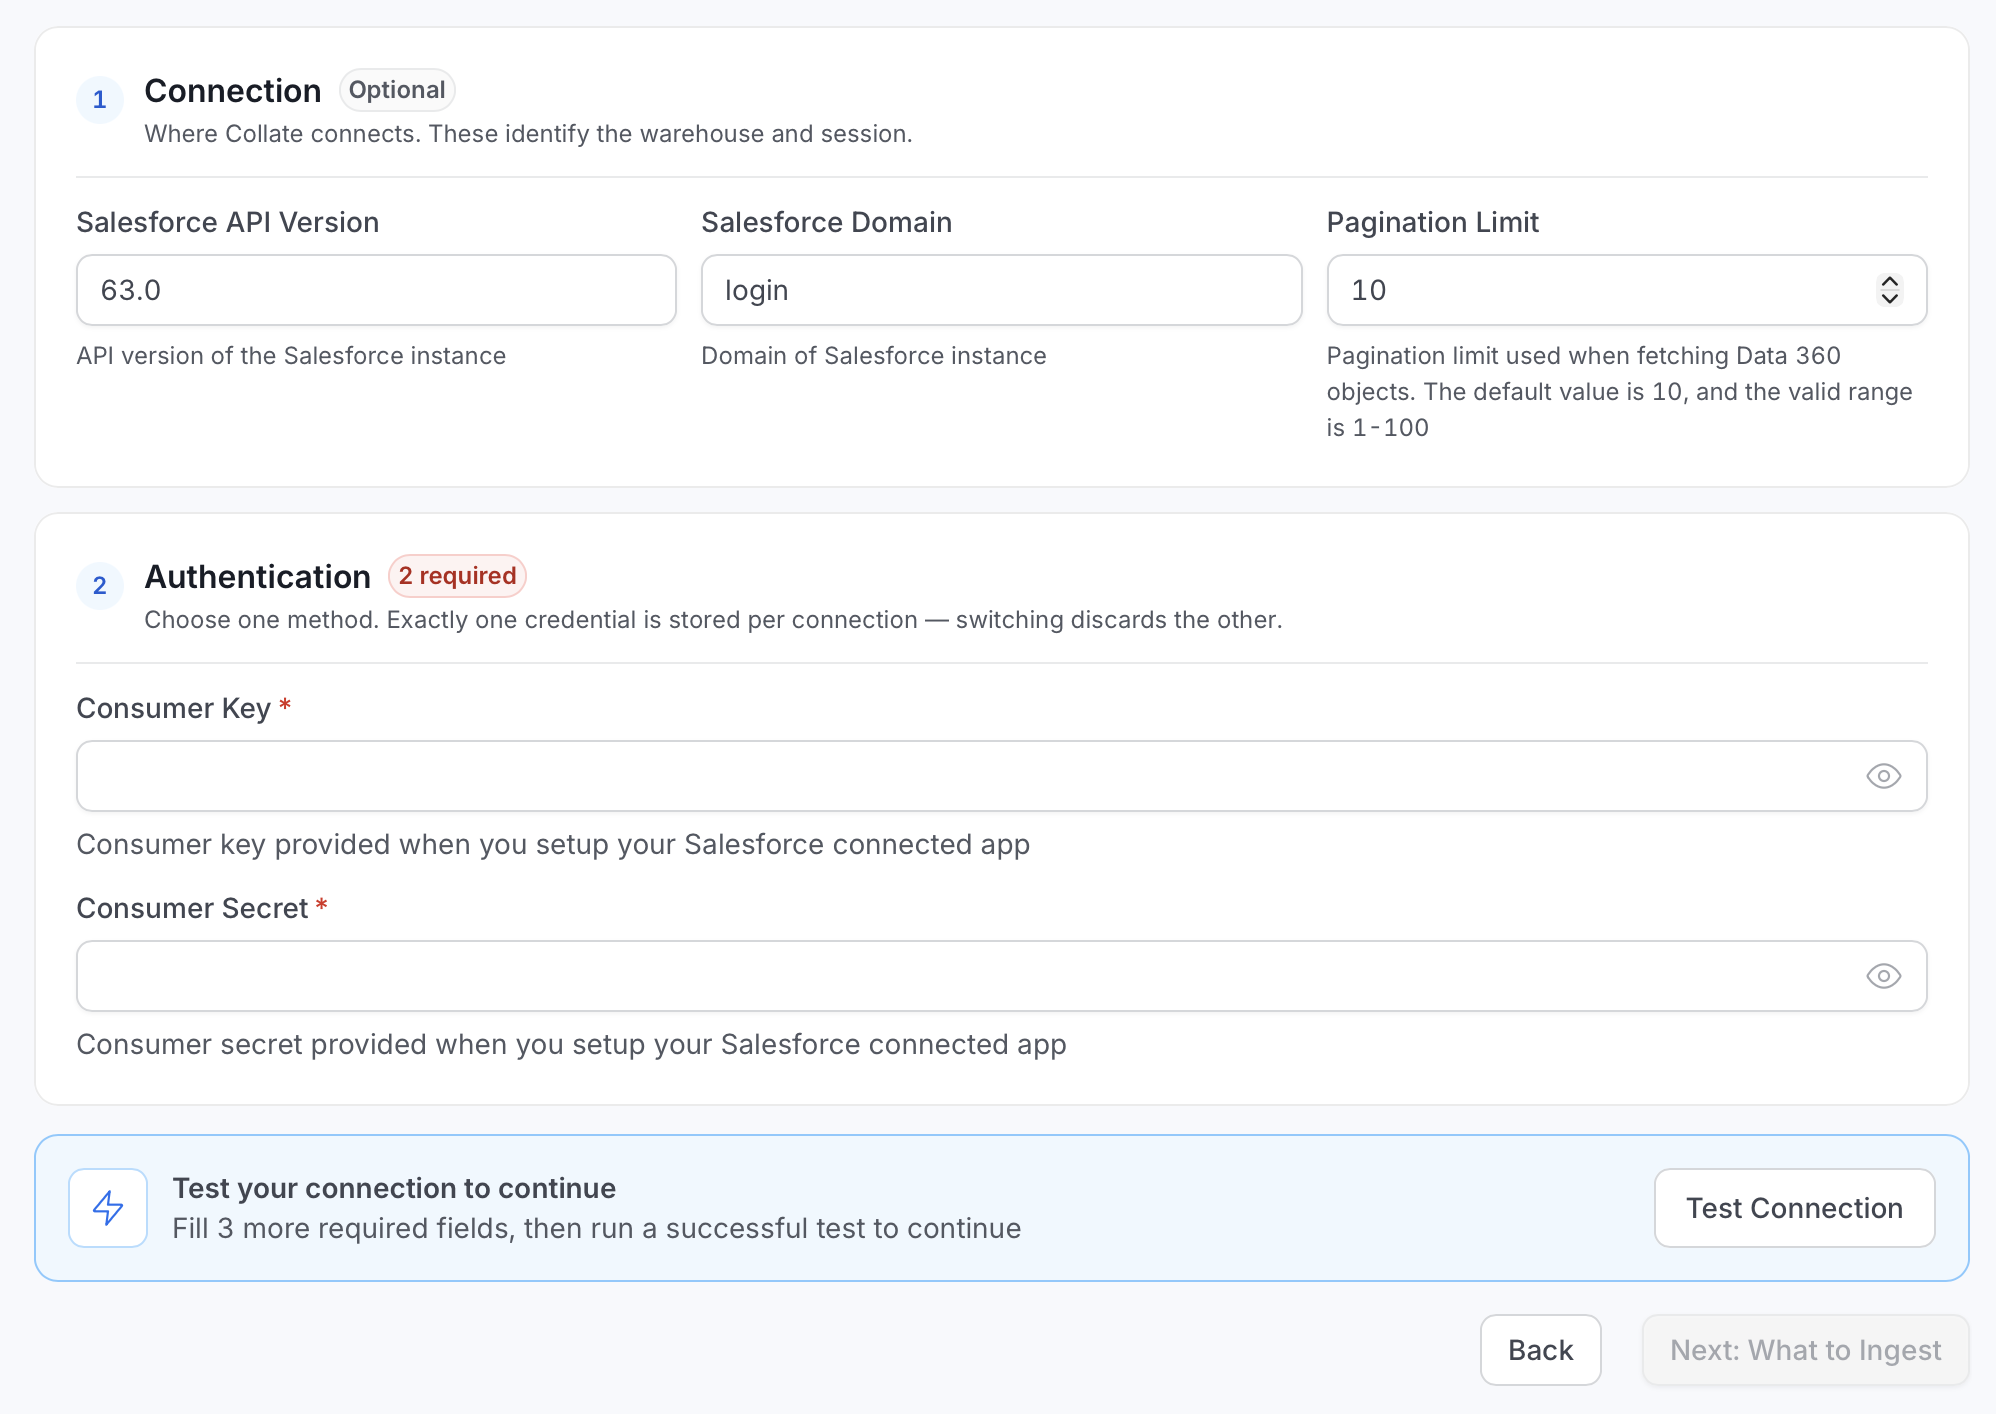Click the Test Connection button
Image resolution: width=1996 pixels, height=1414 pixels.
[1794, 1208]
